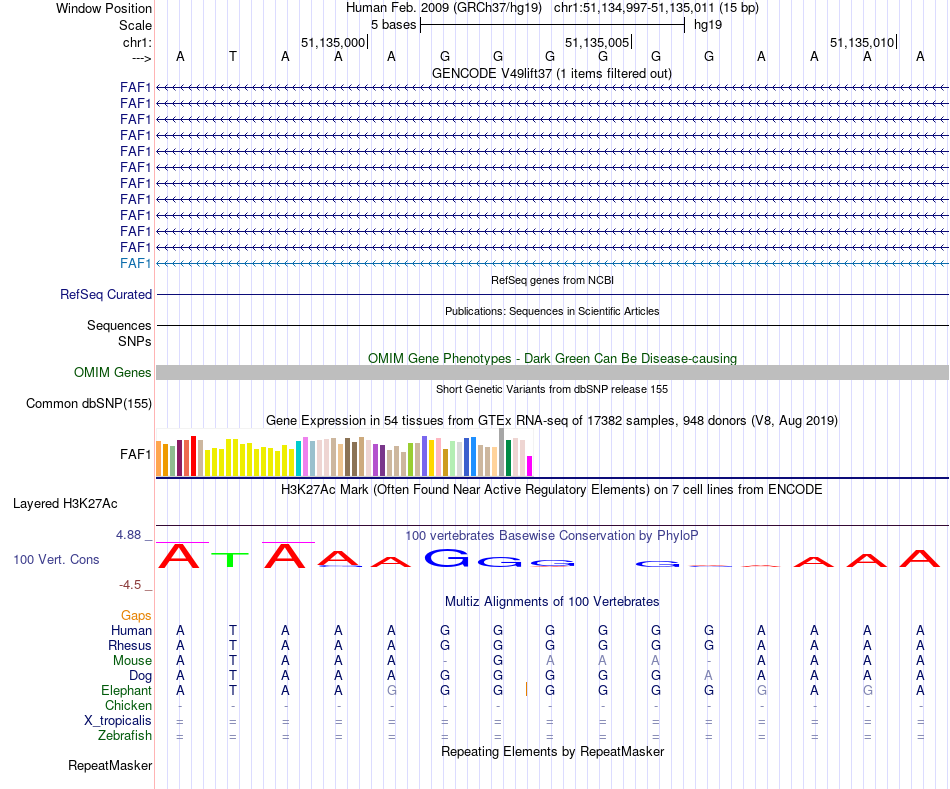Click the -4.5 PhyloP lower limit value
The height and width of the screenshot is (789, 950).
pyautogui.click(x=130, y=585)
